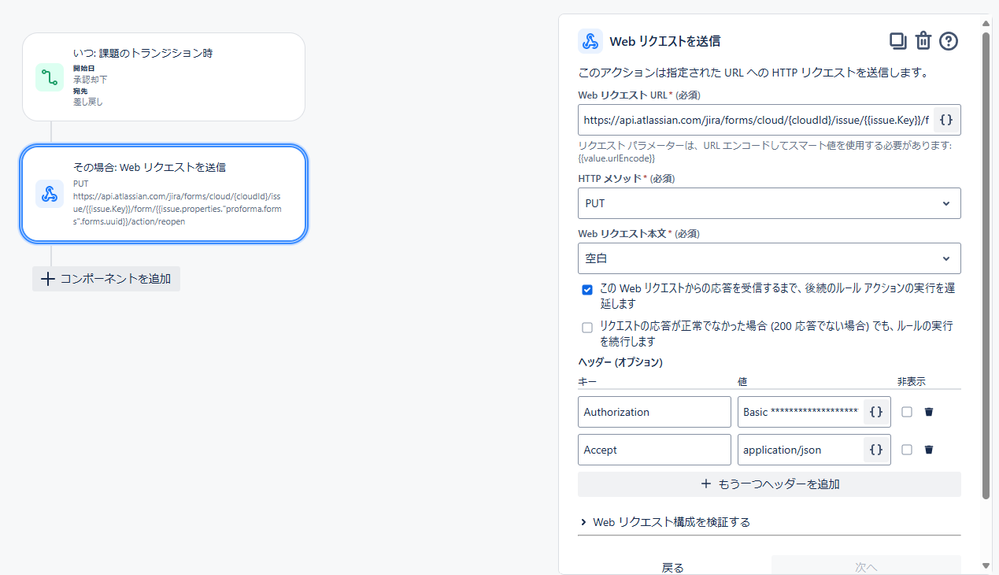Check hidden box for Authorization header
The width and height of the screenshot is (999, 575).
[907, 412]
